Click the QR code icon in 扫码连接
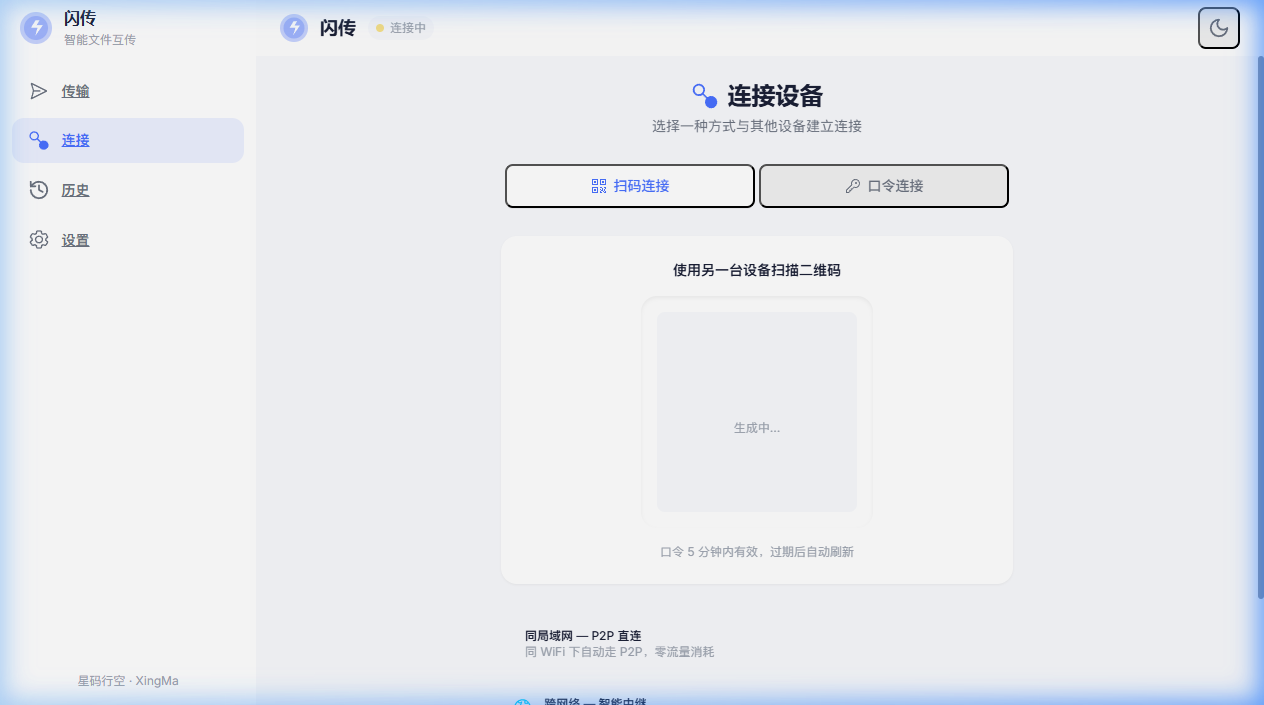Image resolution: width=1264 pixels, height=705 pixels. click(x=599, y=186)
